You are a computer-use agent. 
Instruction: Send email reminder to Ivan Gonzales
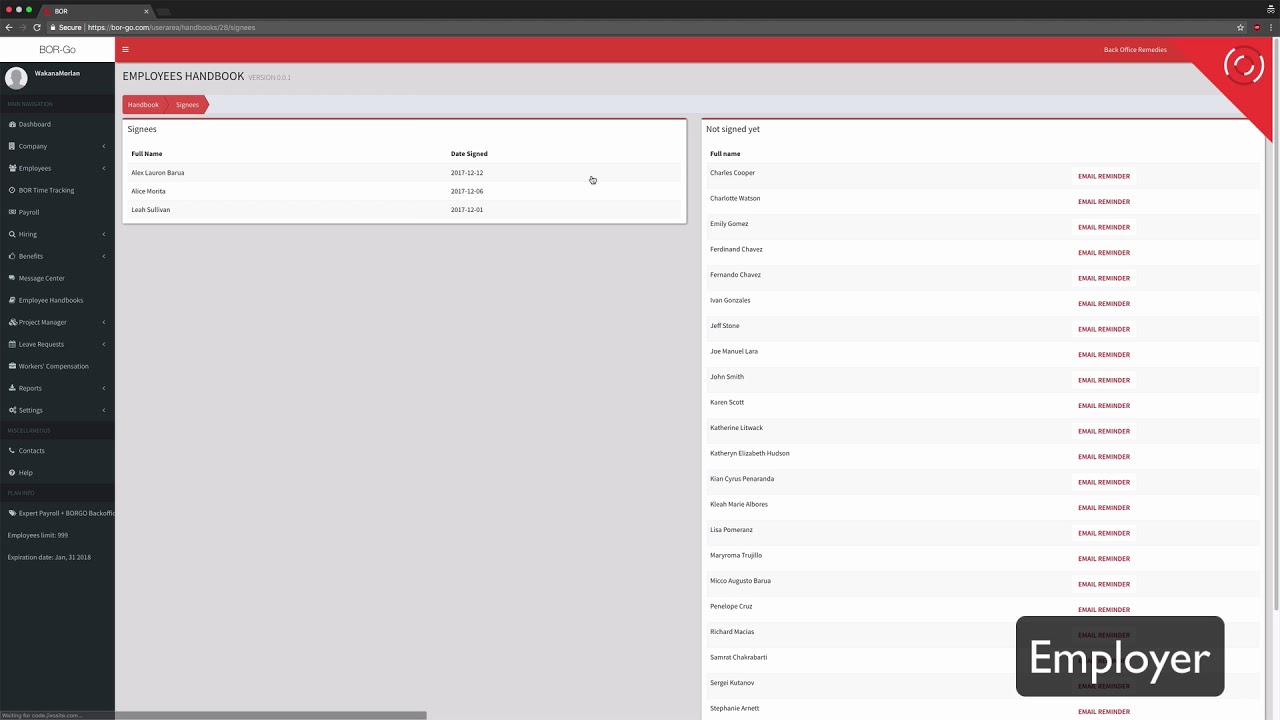pos(1104,303)
